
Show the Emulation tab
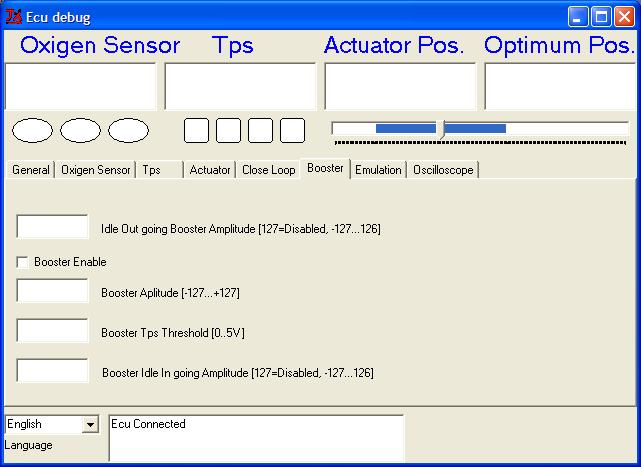point(378,170)
